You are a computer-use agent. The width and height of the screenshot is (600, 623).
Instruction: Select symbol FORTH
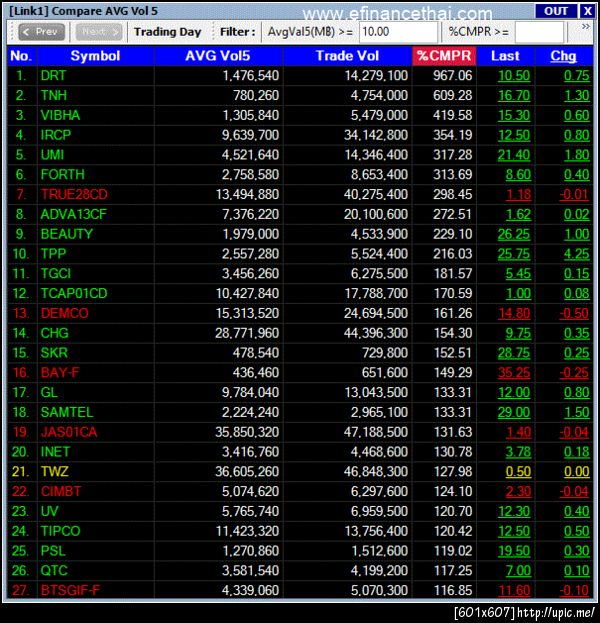(x=62, y=174)
